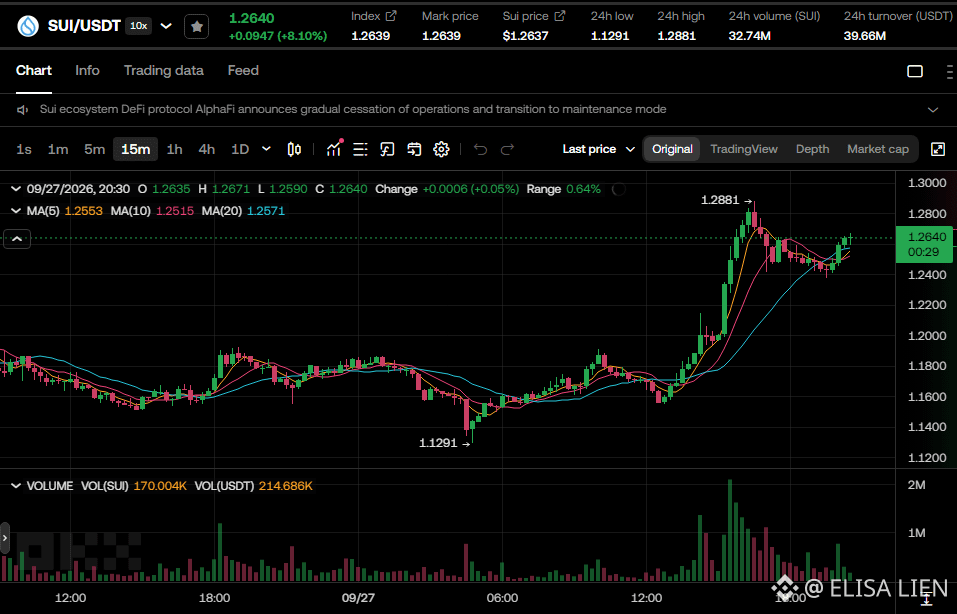This screenshot has width=957, height=614.
Task: Open the chart indicators tool
Action: [334, 150]
